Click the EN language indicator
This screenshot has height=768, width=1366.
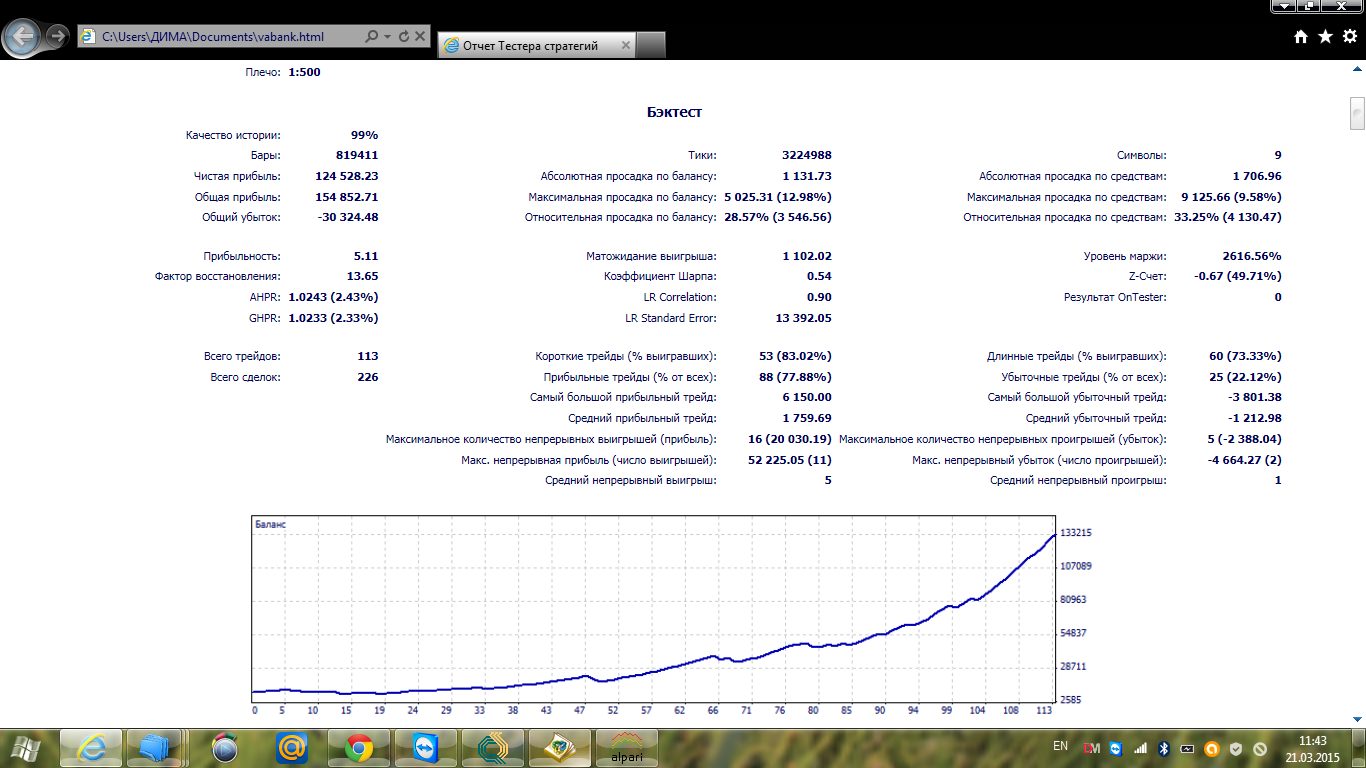(x=1061, y=746)
